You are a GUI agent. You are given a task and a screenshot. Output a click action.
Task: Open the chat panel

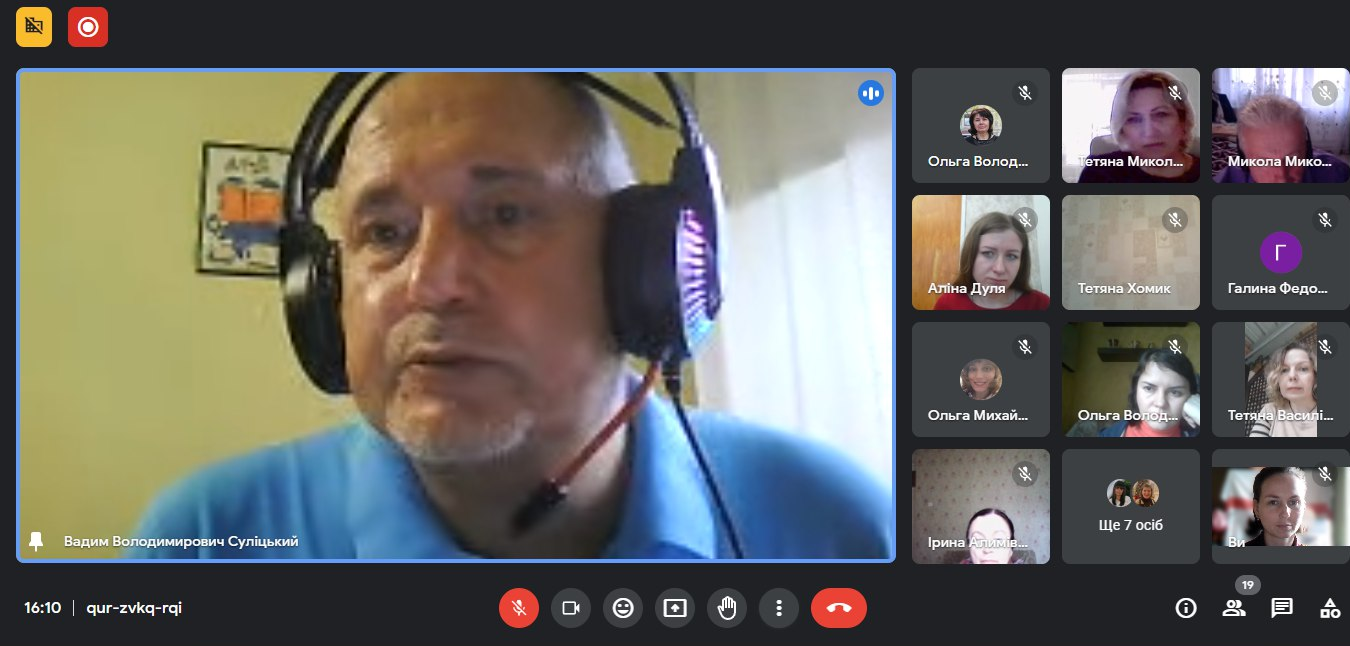[1282, 608]
